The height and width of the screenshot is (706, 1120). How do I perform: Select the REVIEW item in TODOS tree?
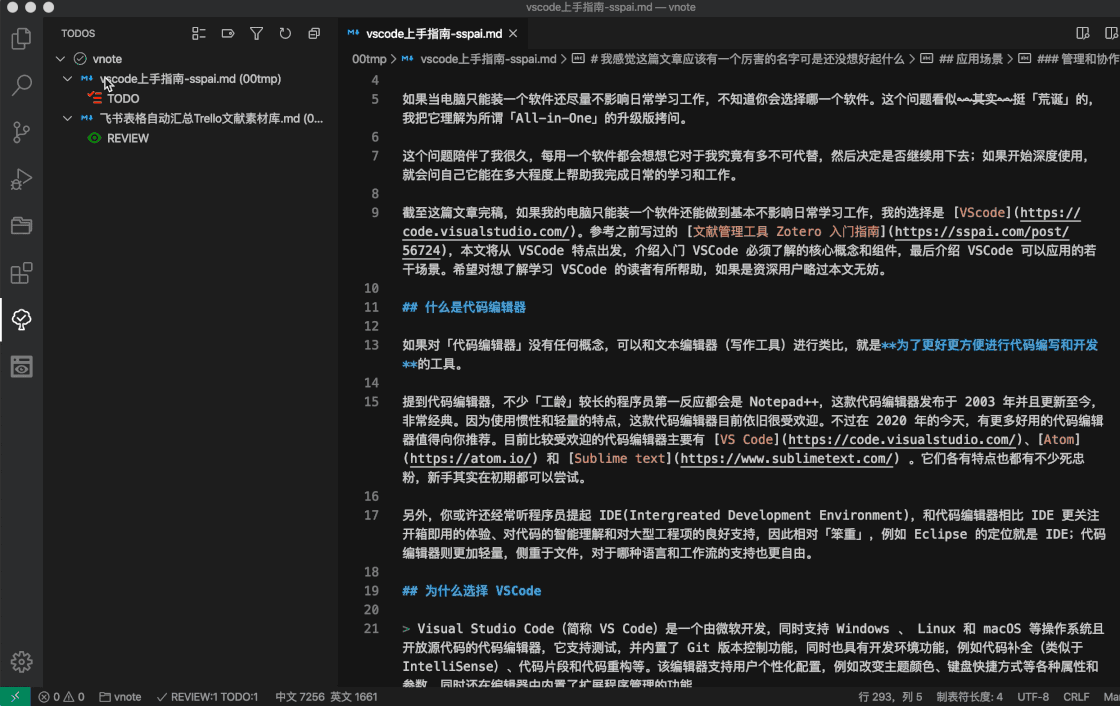(x=128, y=138)
